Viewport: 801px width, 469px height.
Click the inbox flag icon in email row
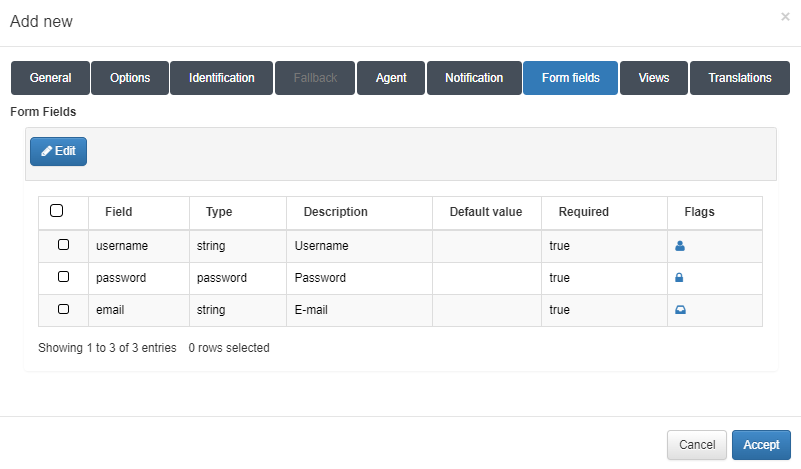click(x=680, y=310)
